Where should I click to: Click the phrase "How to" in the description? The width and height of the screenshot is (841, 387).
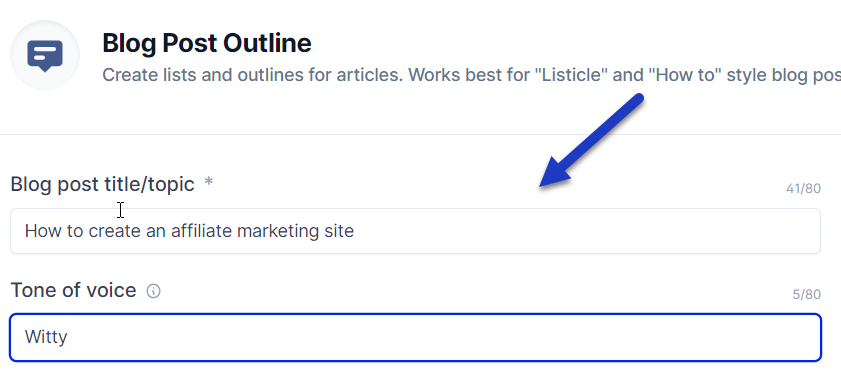pyautogui.click(x=683, y=75)
